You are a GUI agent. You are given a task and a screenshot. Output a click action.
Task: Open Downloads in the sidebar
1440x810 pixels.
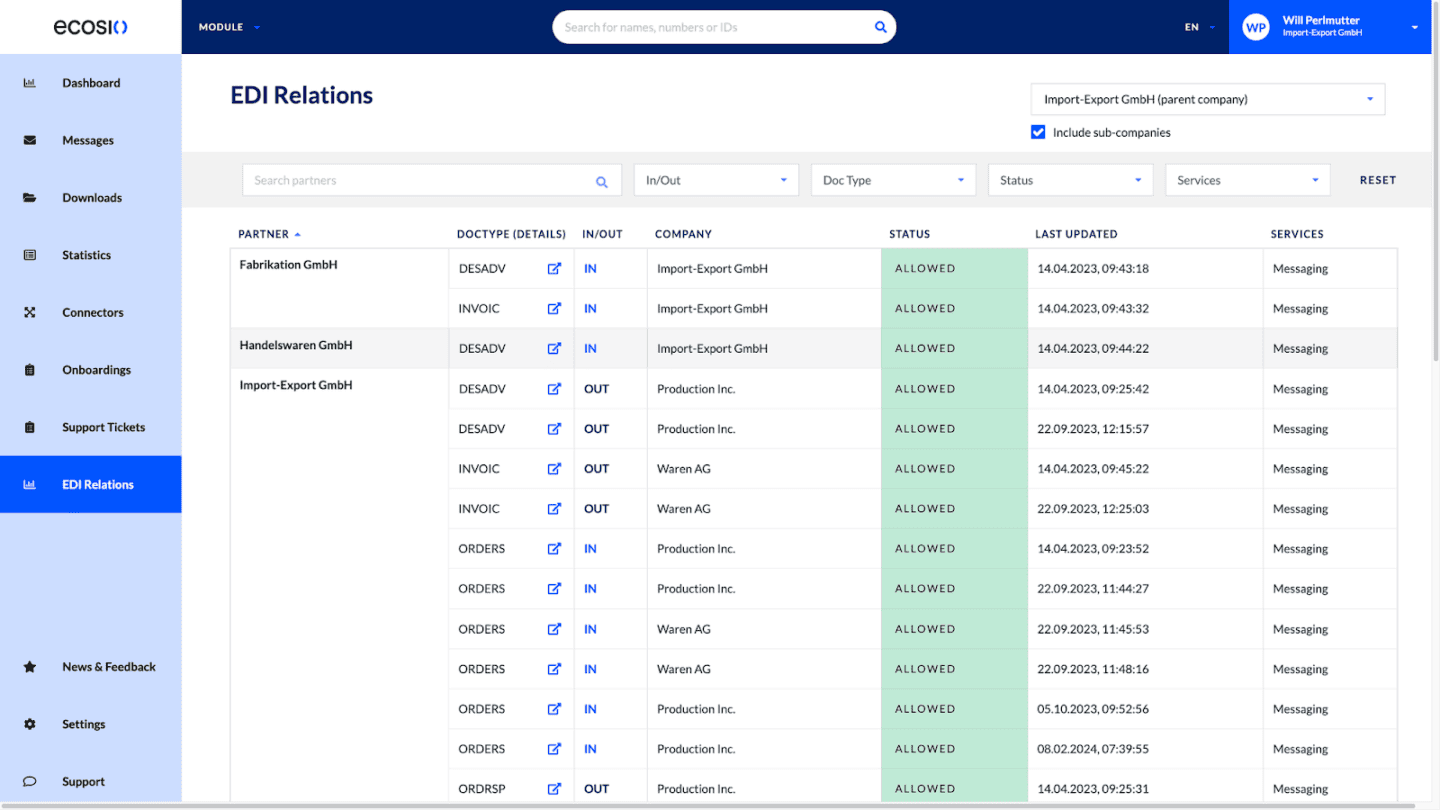(92, 197)
